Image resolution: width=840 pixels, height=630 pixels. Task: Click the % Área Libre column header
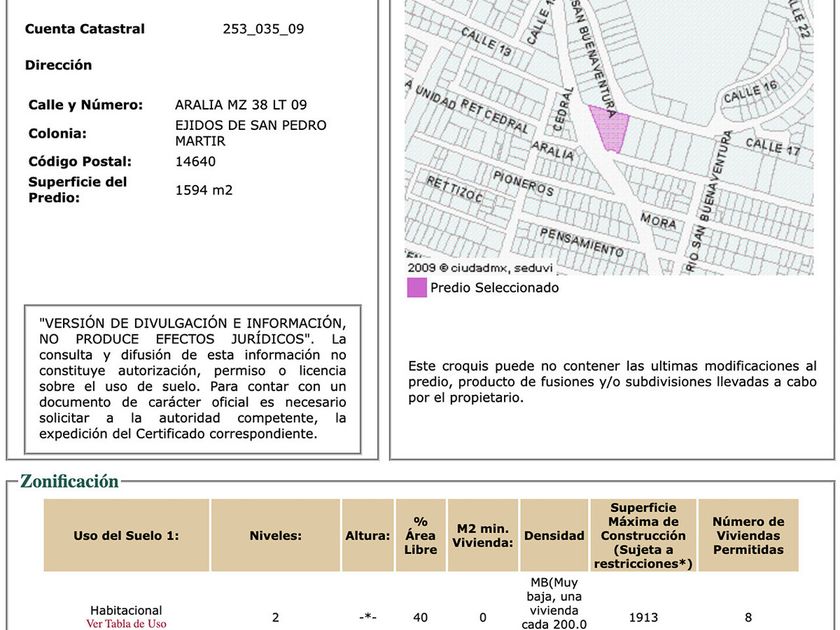click(421, 535)
